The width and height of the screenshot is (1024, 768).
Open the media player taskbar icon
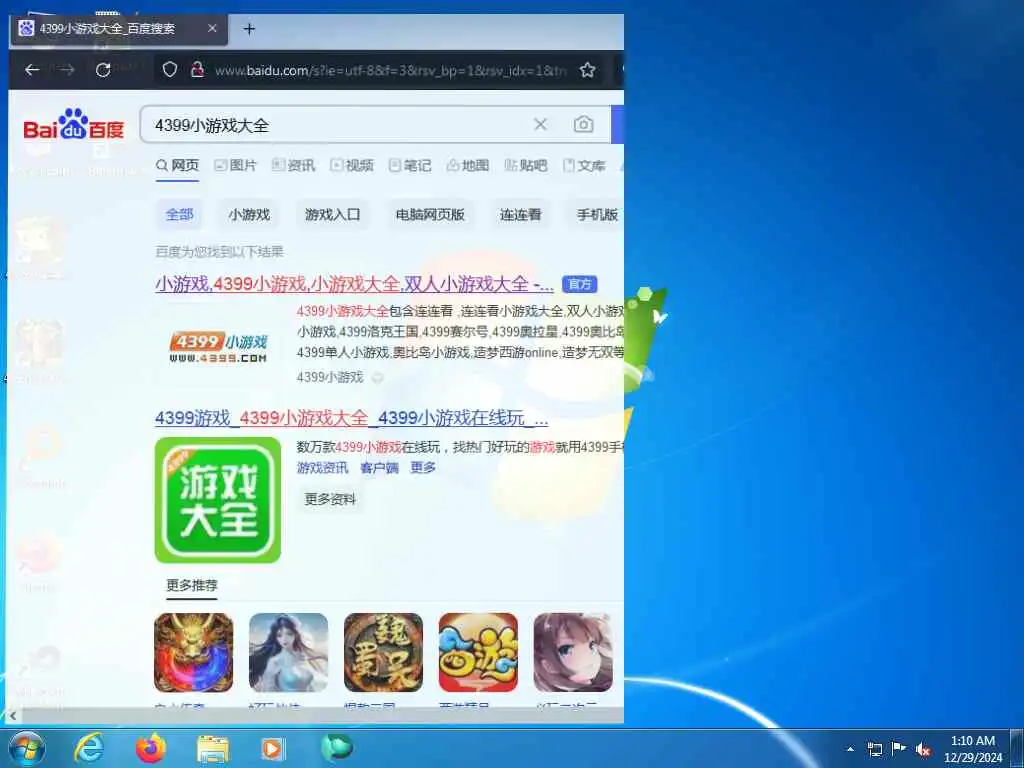coord(272,748)
